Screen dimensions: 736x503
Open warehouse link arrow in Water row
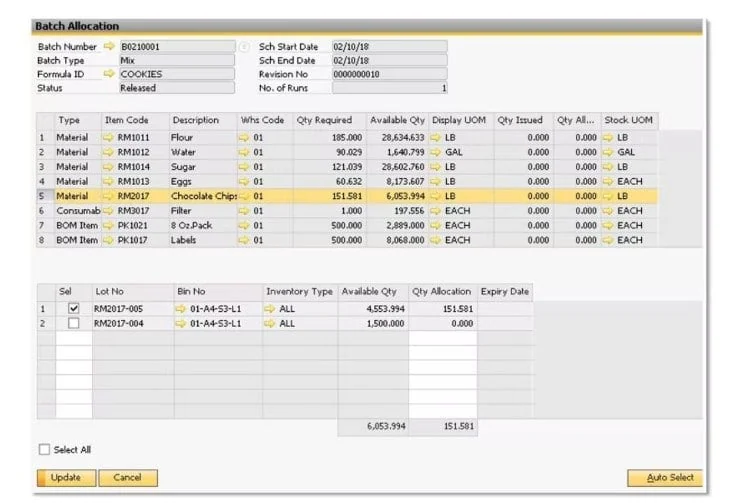point(244,152)
